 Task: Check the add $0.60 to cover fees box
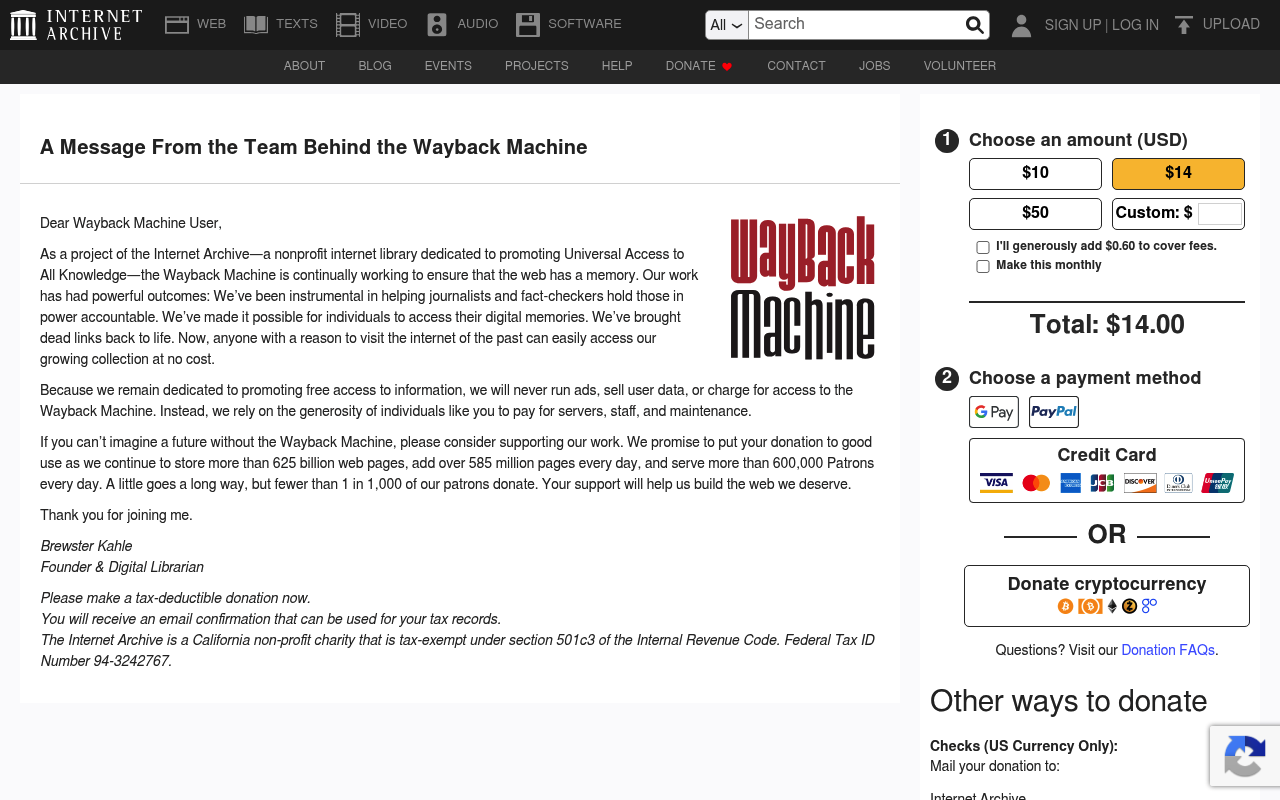983,247
